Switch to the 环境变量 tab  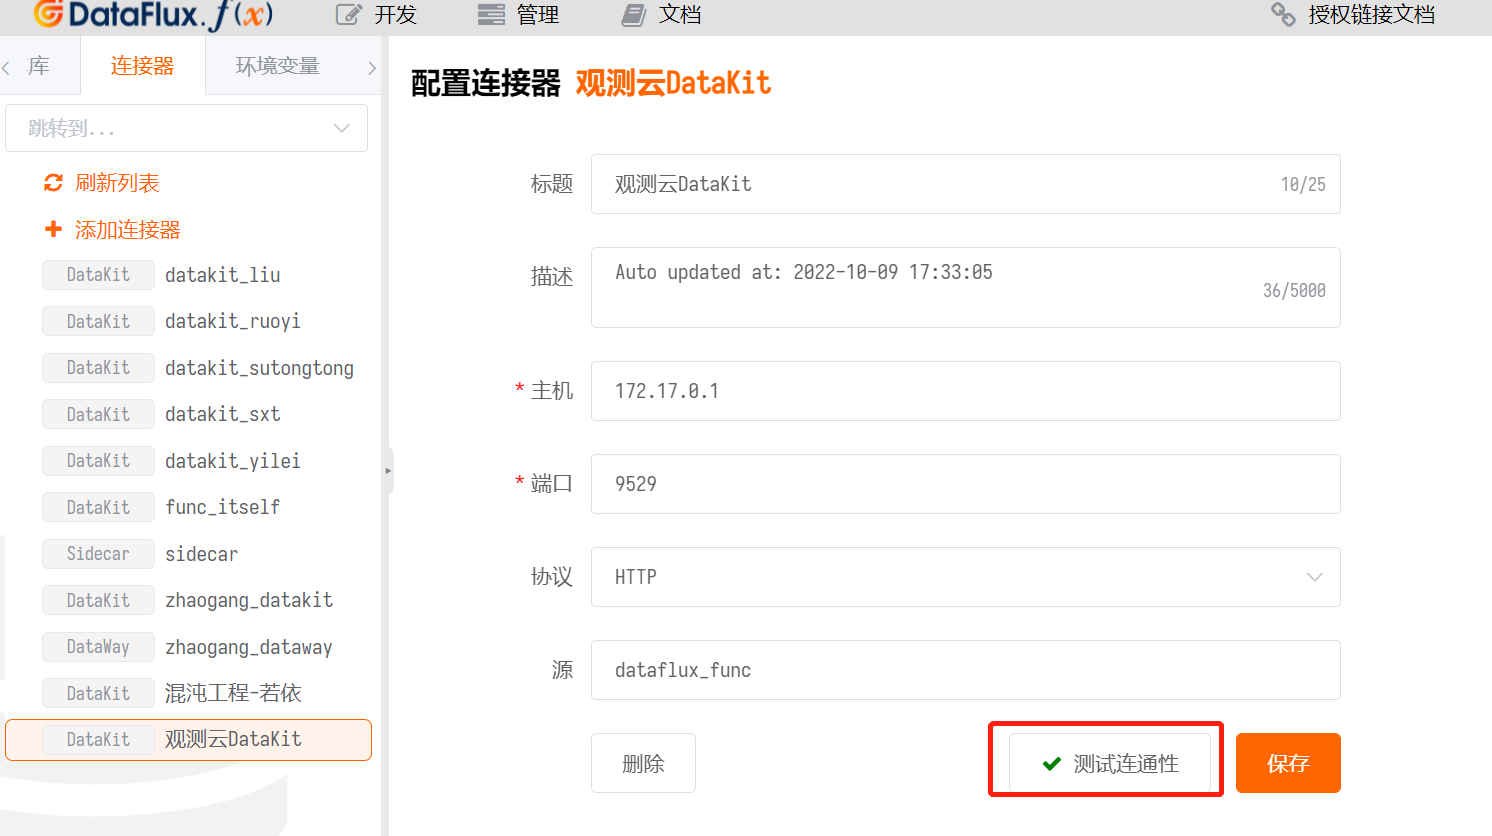click(278, 66)
